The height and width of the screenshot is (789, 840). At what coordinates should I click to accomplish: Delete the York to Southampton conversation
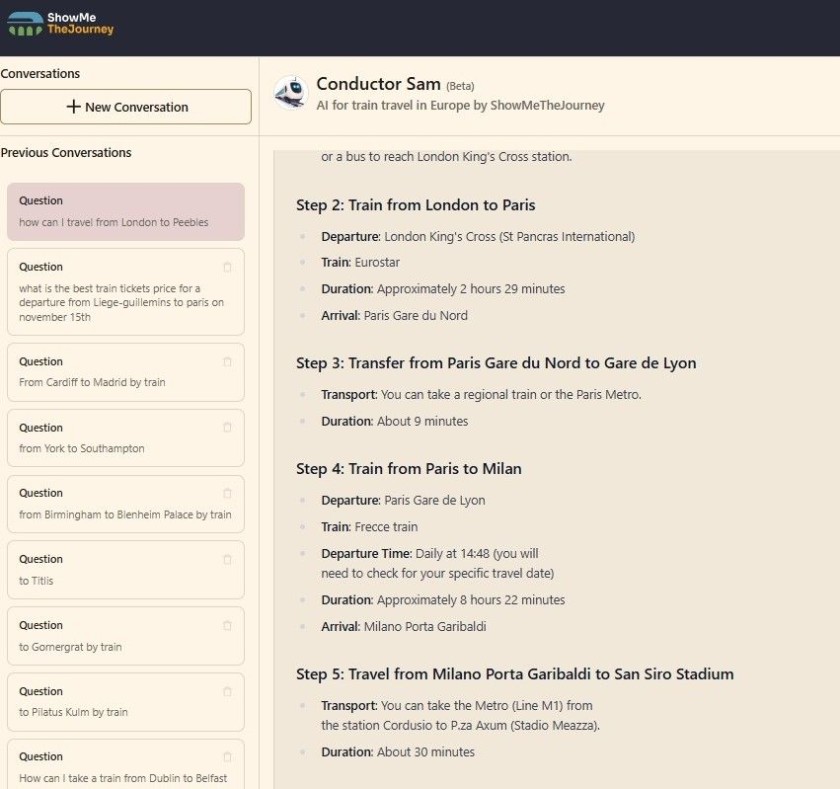(x=227, y=427)
